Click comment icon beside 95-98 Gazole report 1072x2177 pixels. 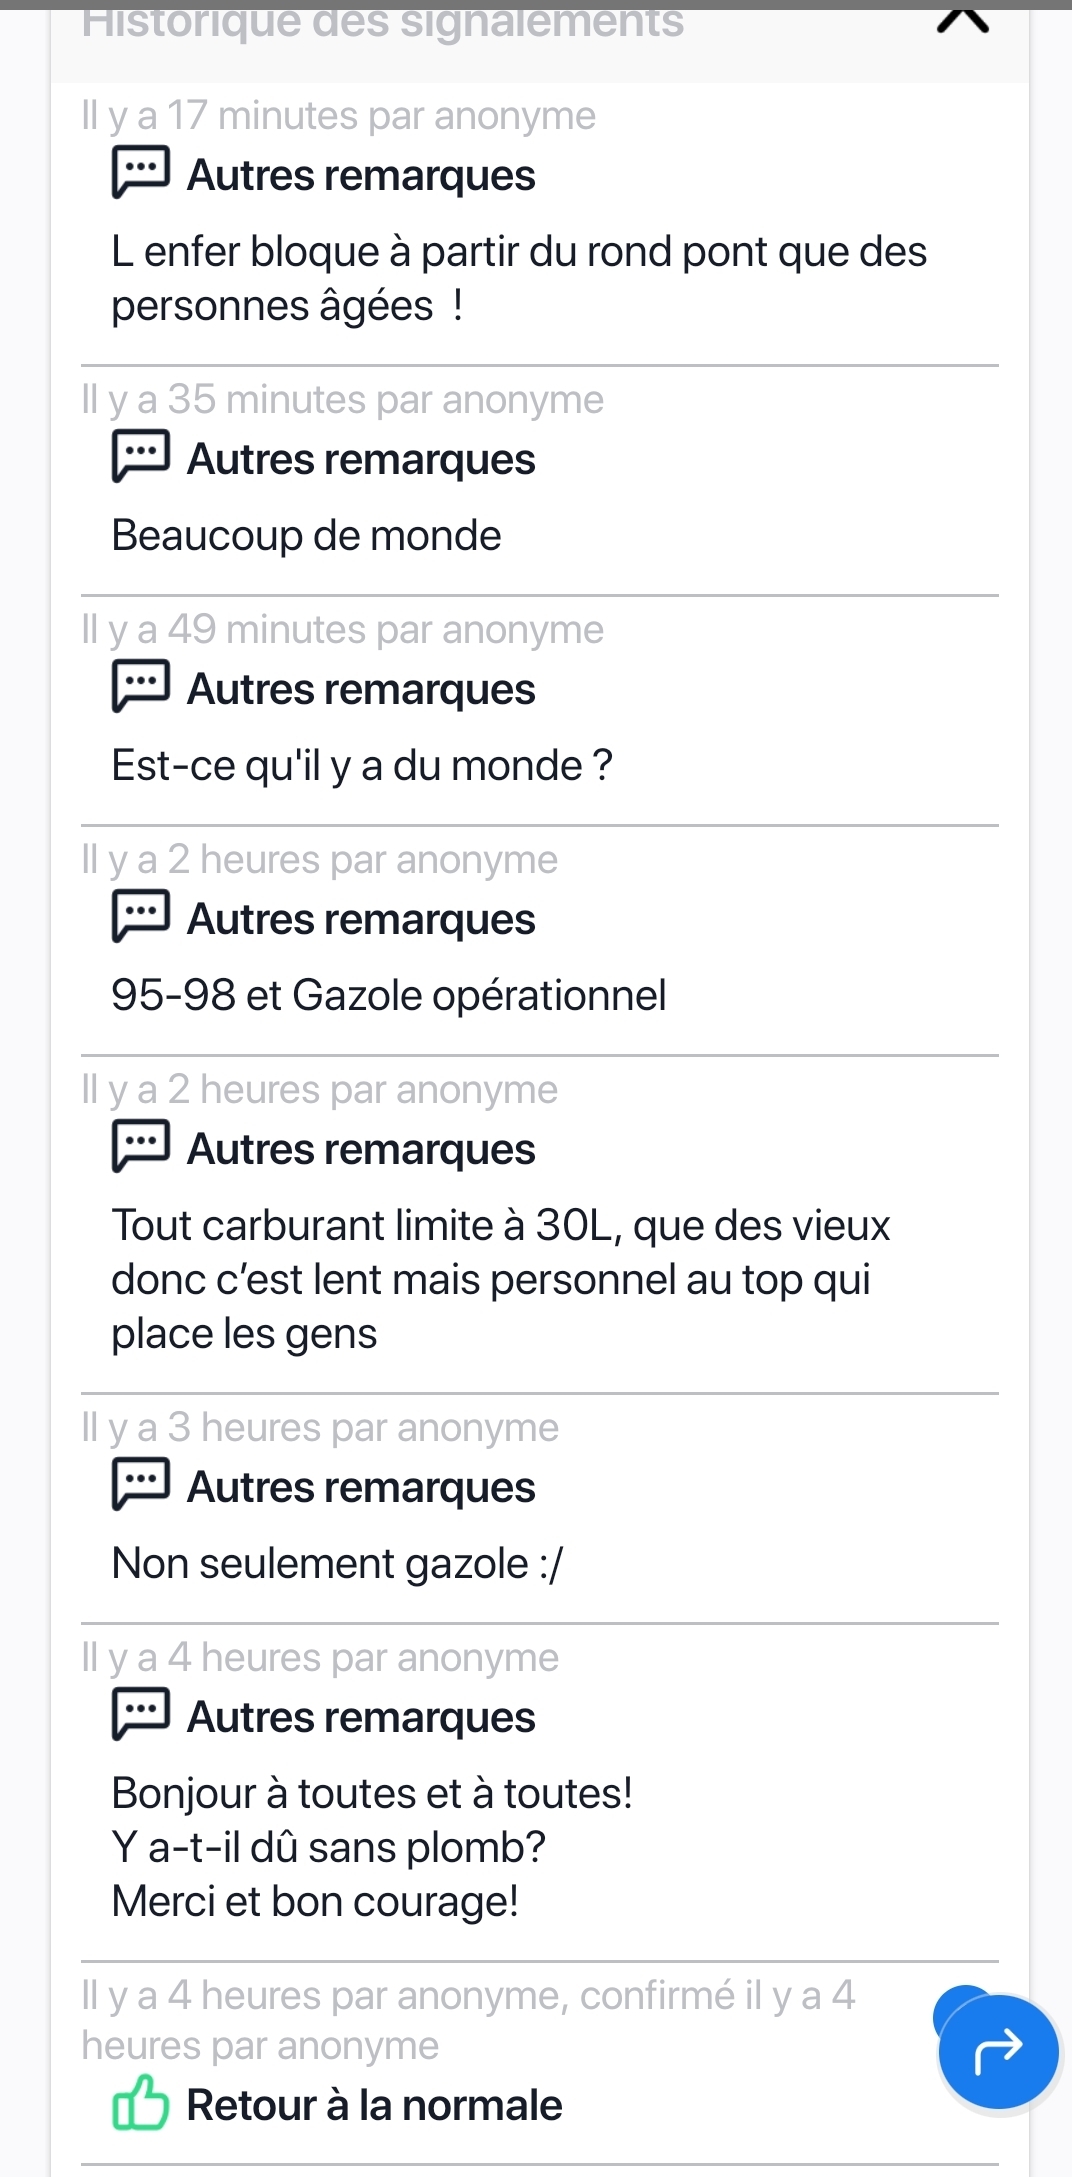[x=140, y=916]
